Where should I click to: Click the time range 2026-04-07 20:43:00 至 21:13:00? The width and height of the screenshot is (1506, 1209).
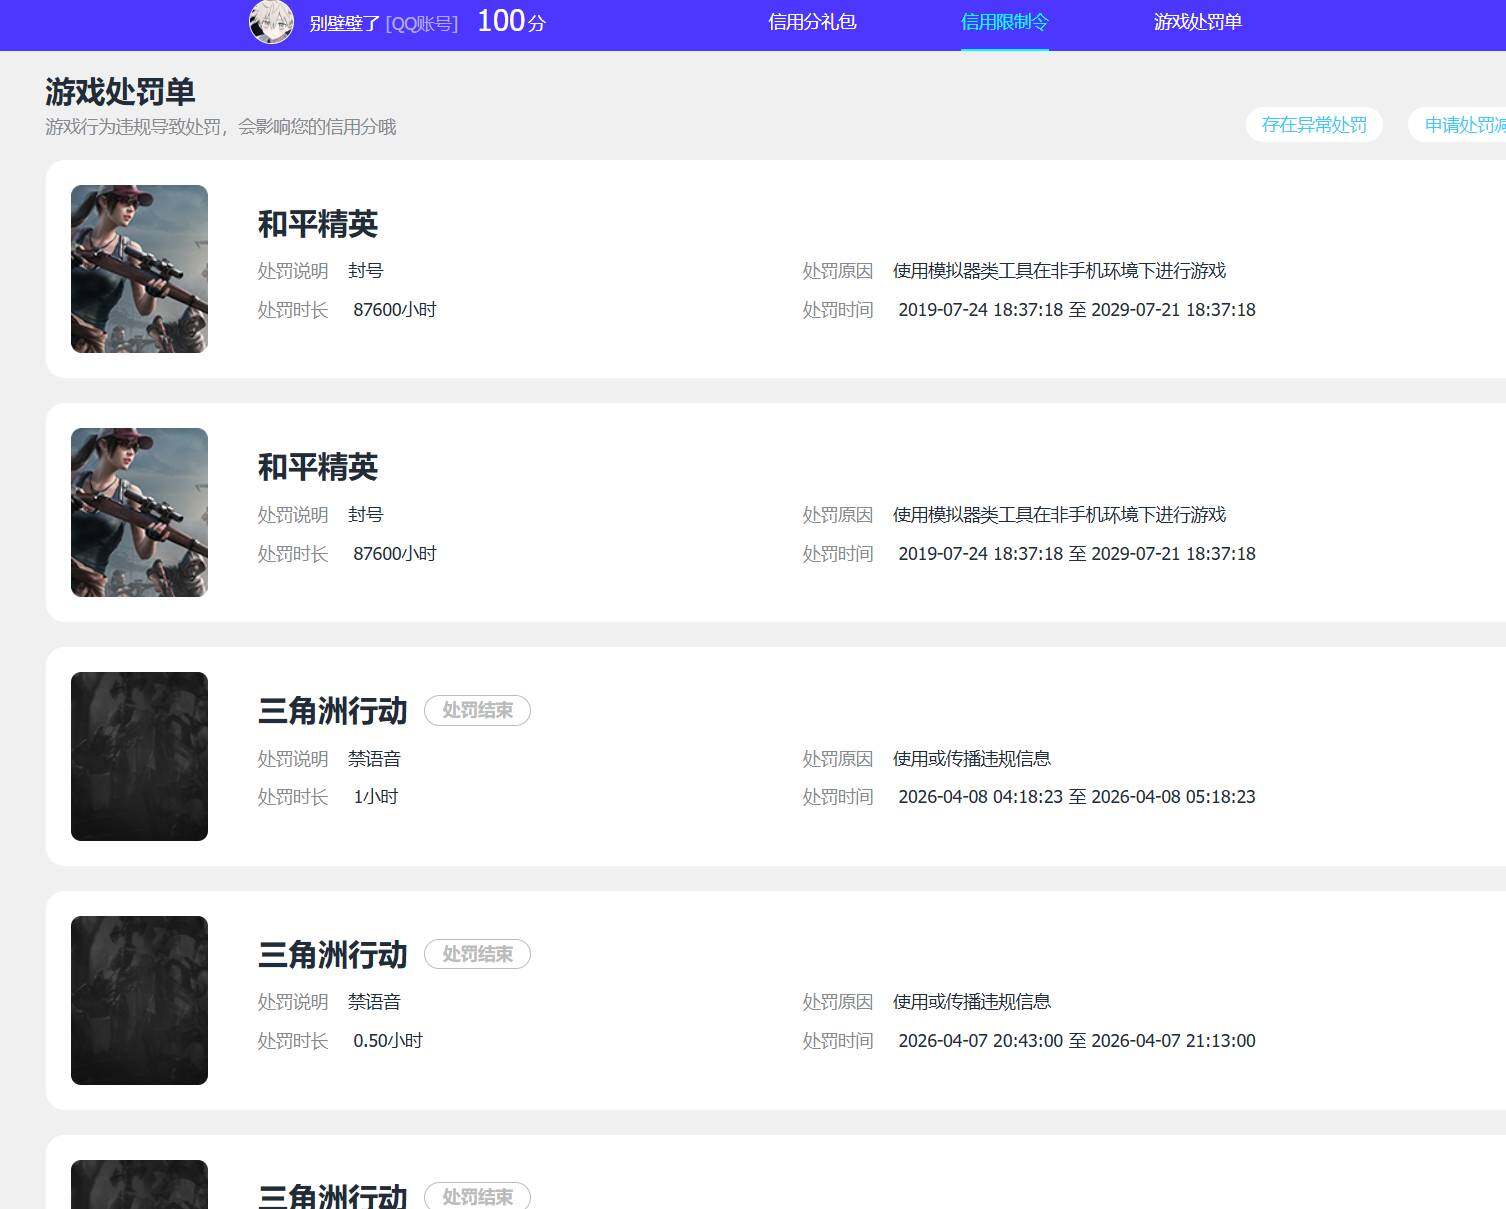1077,1041
